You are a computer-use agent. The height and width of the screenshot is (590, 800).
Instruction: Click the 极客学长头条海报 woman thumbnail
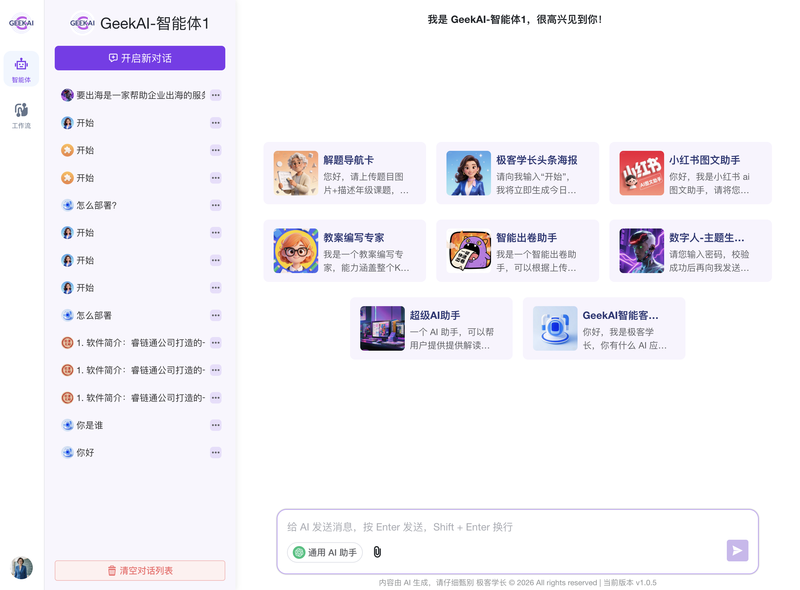coord(468,173)
